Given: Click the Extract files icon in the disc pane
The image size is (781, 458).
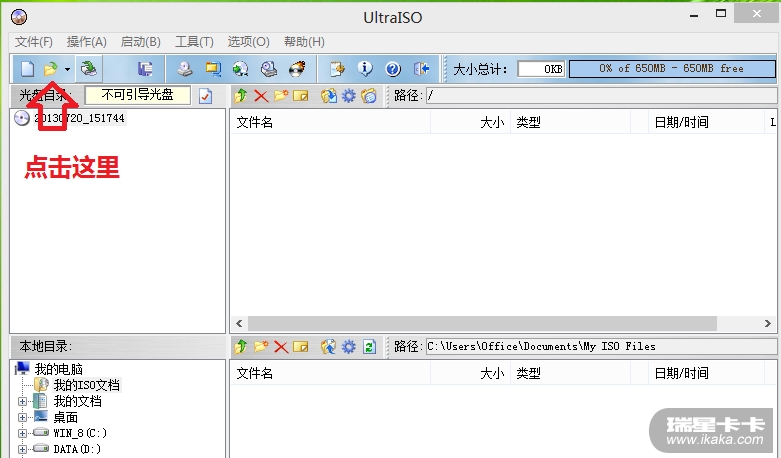Looking at the screenshot, I should 329,96.
